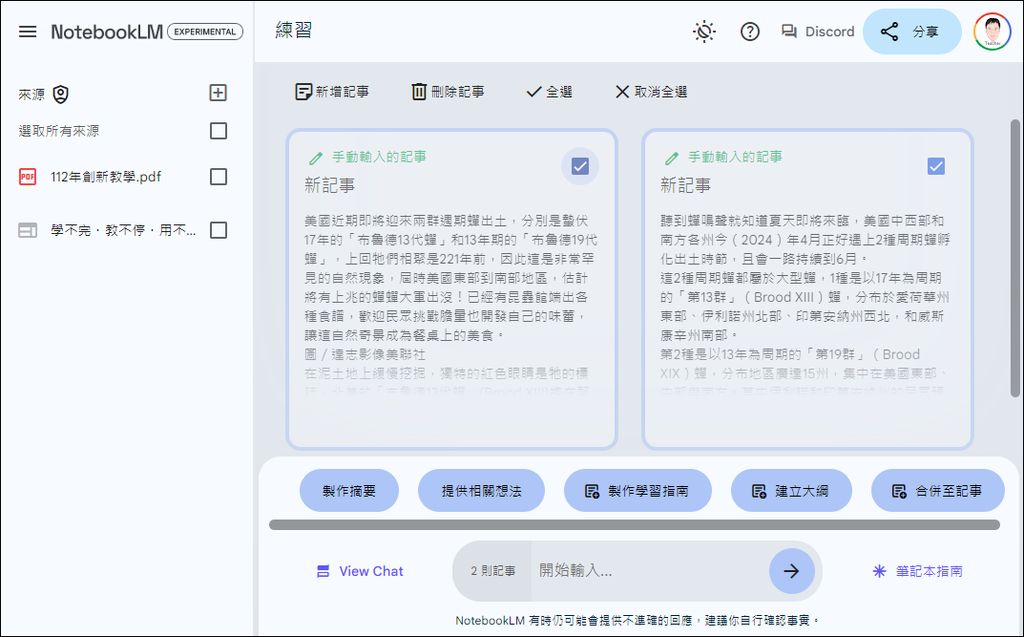This screenshot has height=637, width=1024.
Task: Click the 合併至記事 chip
Action: coord(938,491)
